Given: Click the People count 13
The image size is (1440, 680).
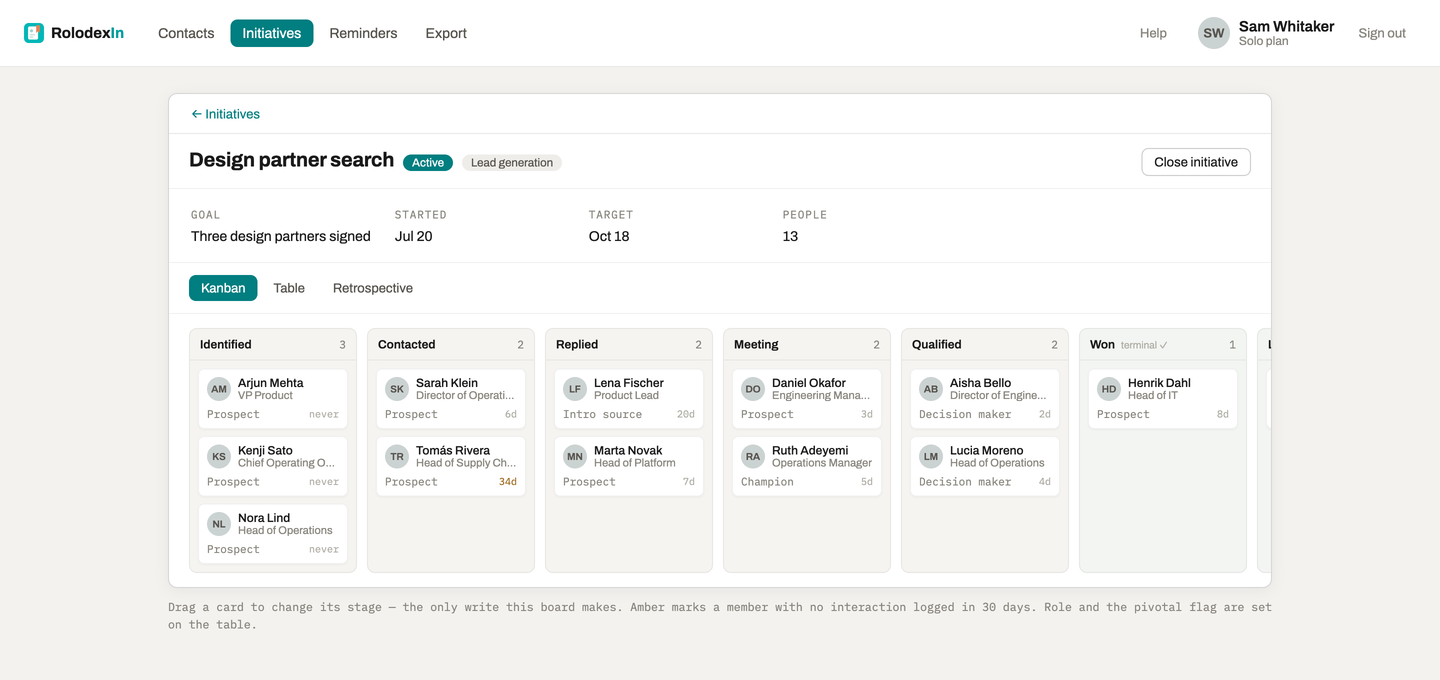Looking at the screenshot, I should point(790,236).
